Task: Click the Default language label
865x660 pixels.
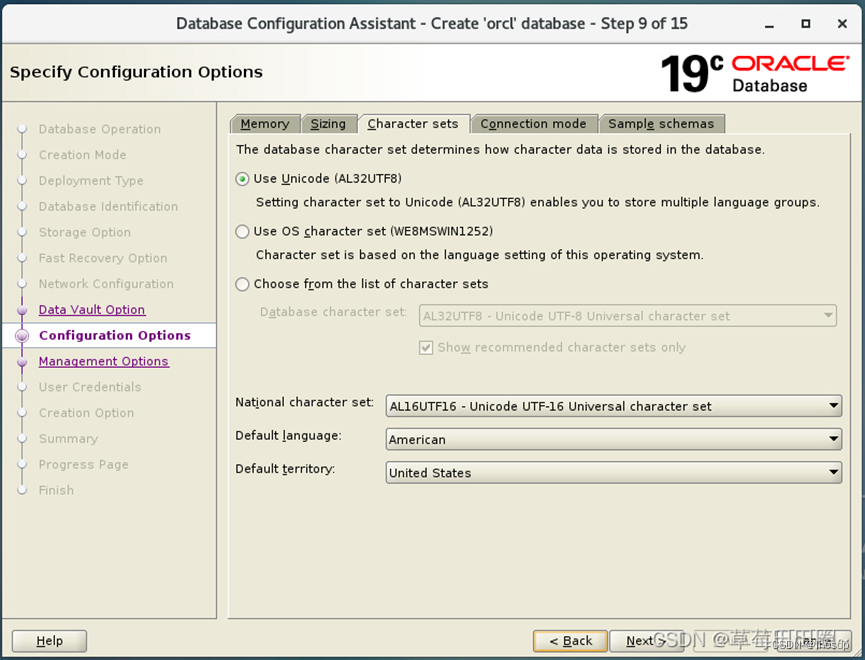Action: (x=289, y=435)
